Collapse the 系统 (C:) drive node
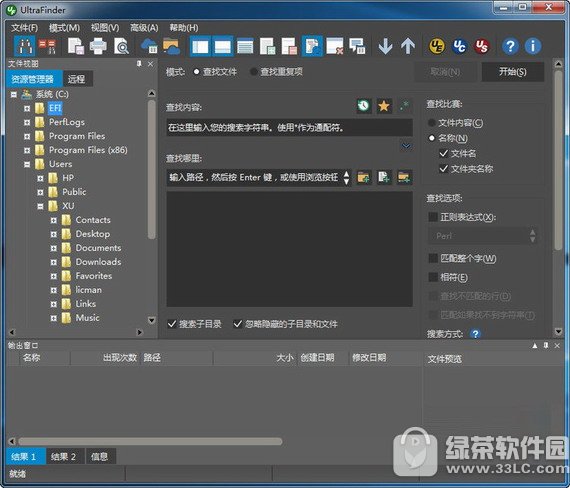570x488 pixels. (13, 95)
